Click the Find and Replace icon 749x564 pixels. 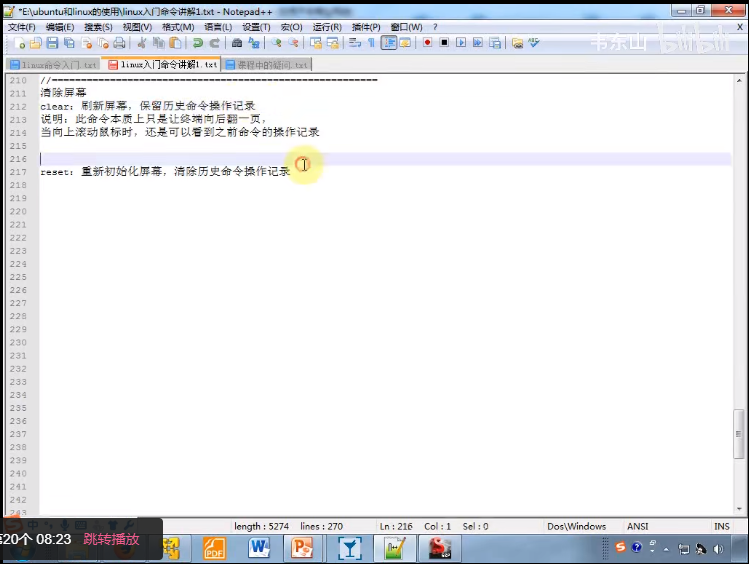[254, 43]
